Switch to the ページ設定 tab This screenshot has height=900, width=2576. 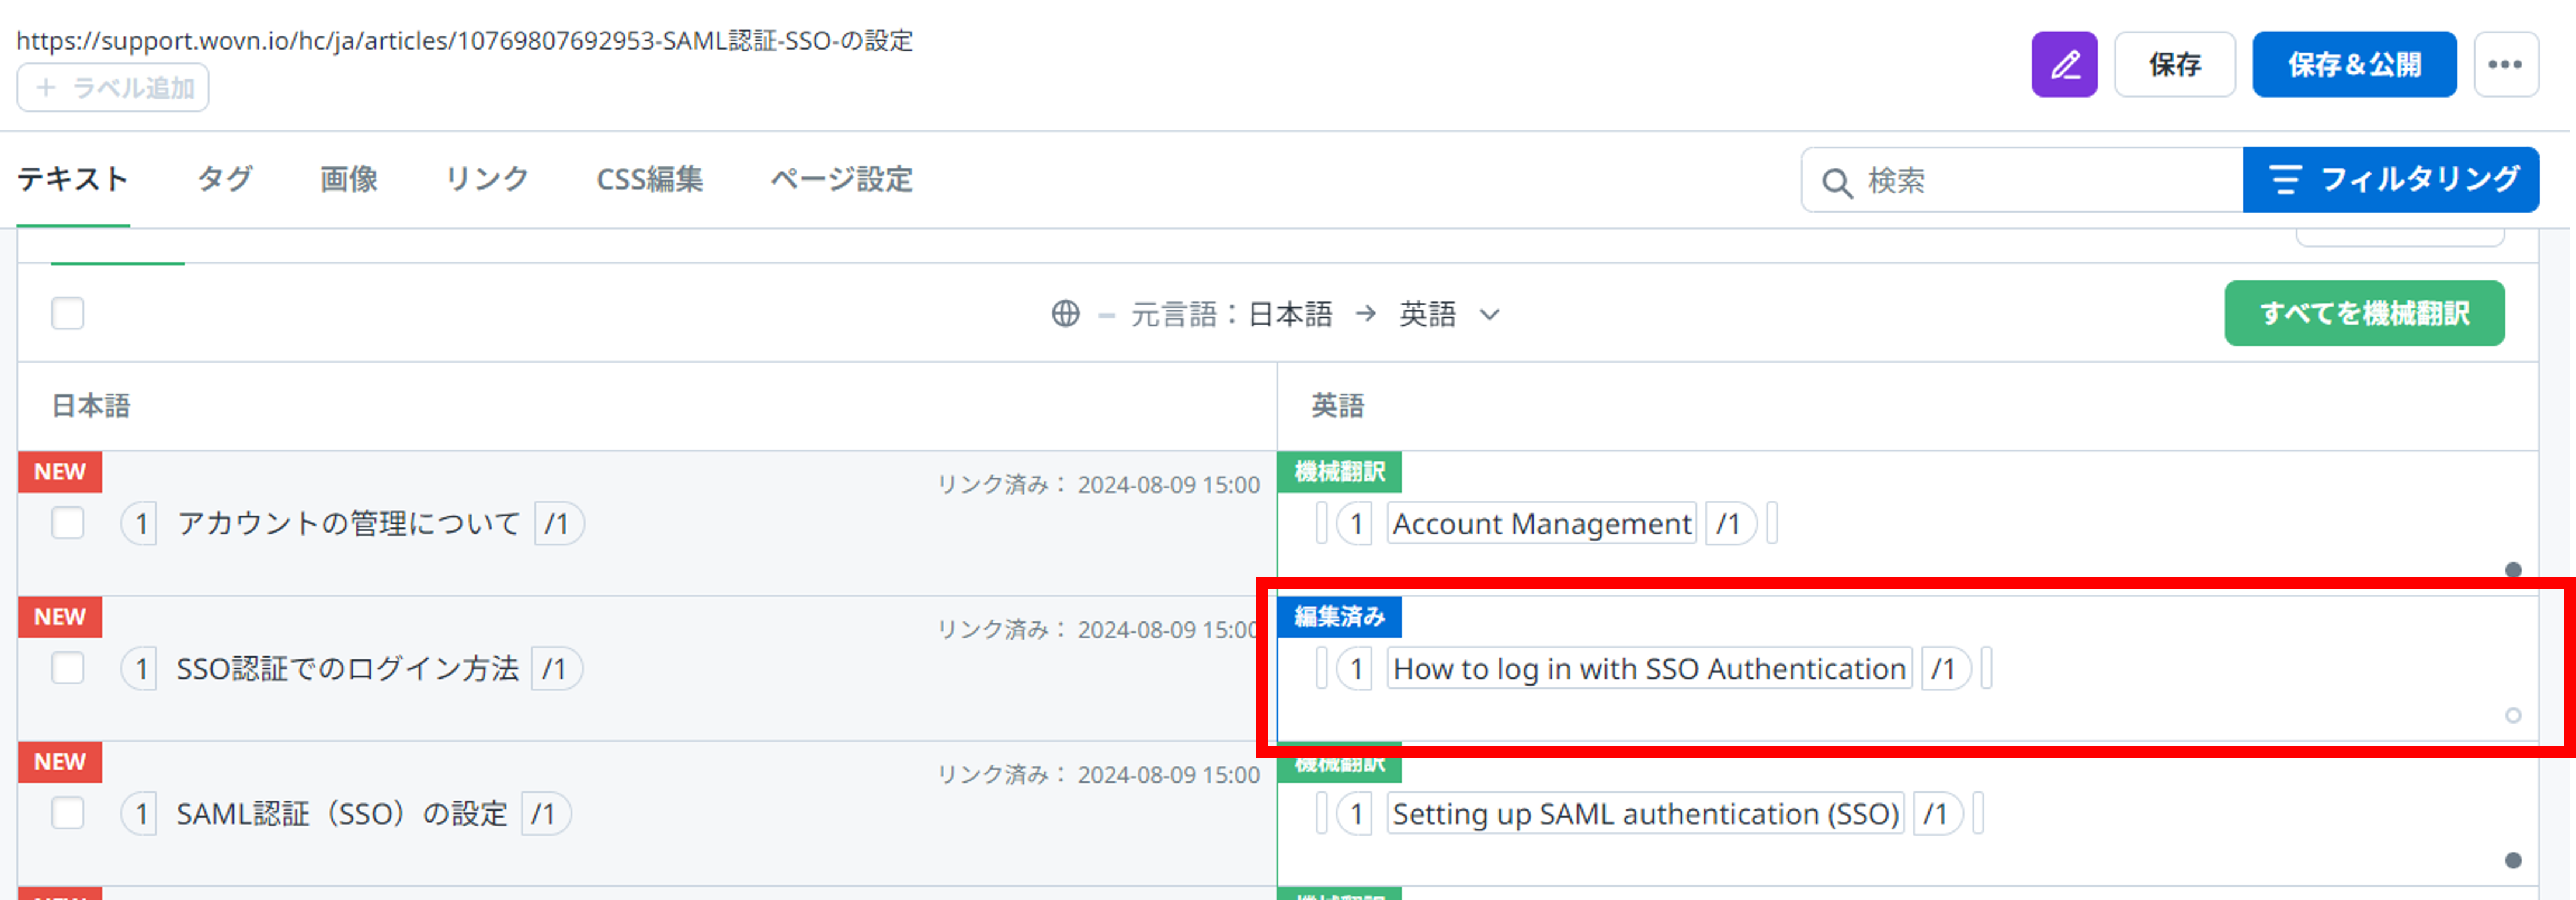click(x=841, y=180)
